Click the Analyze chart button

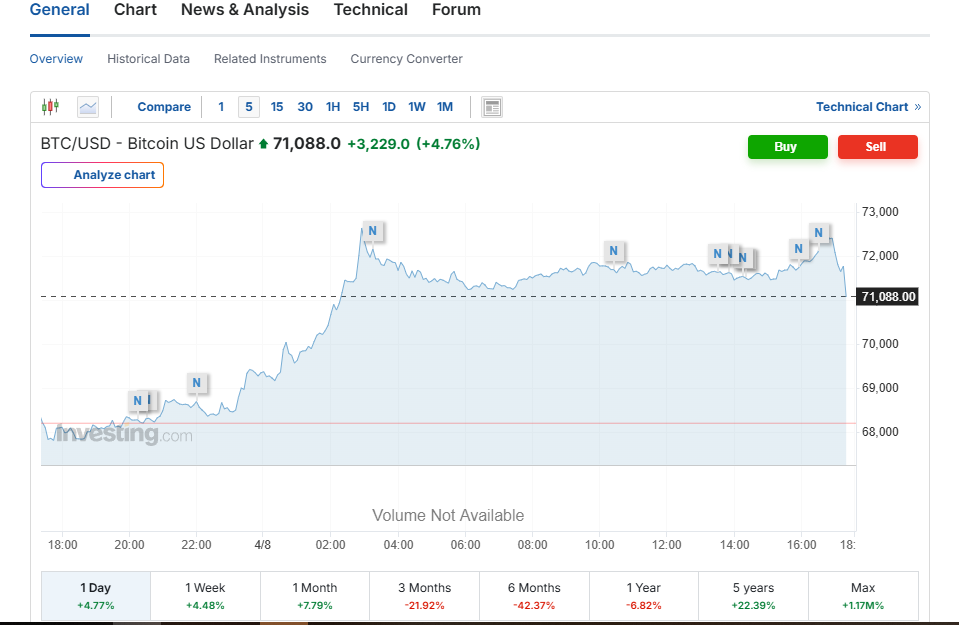coord(102,175)
